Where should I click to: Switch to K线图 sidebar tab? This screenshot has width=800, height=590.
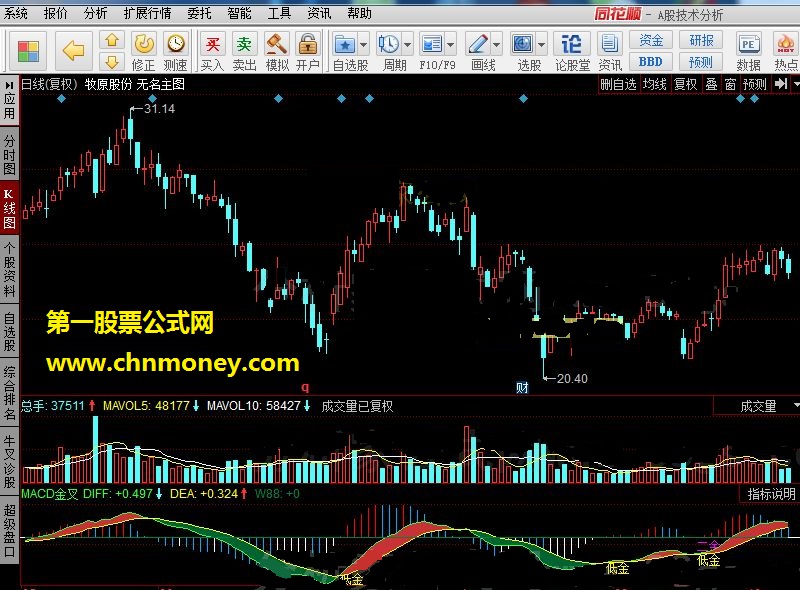[x=9, y=209]
